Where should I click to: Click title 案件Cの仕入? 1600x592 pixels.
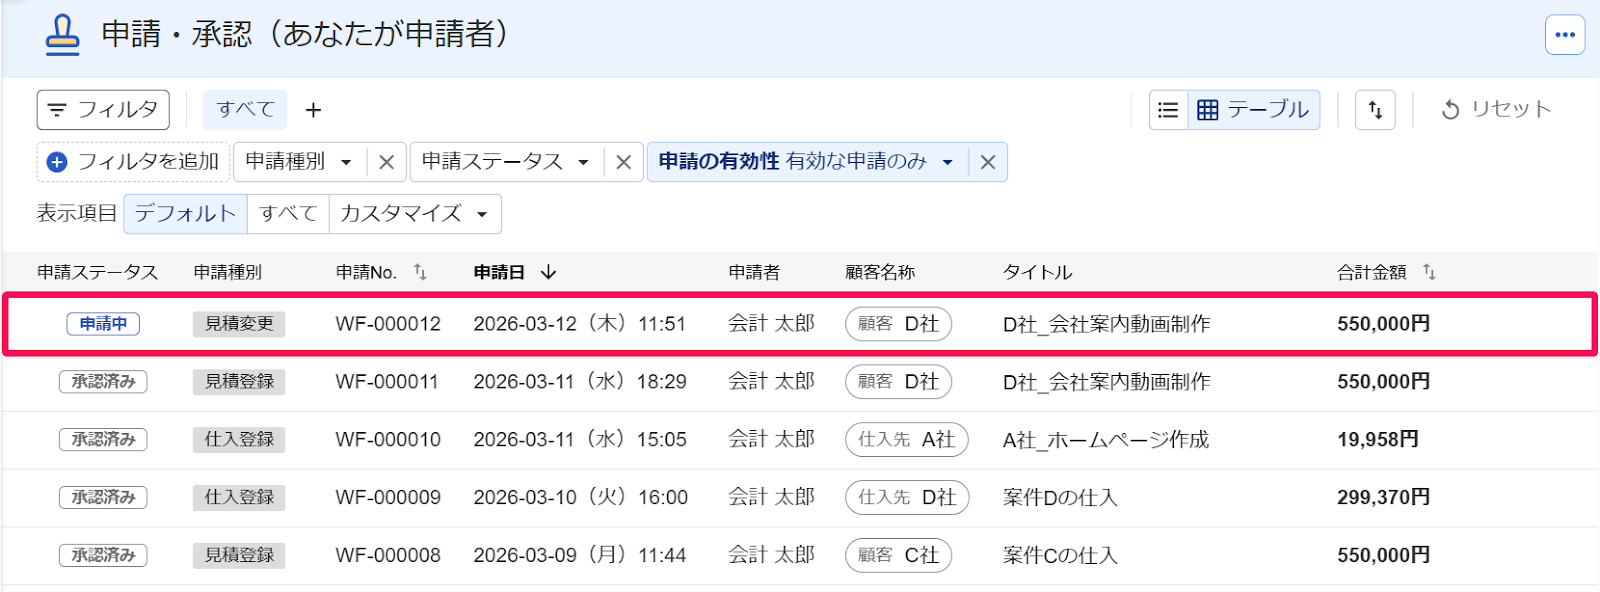[x=1060, y=556]
